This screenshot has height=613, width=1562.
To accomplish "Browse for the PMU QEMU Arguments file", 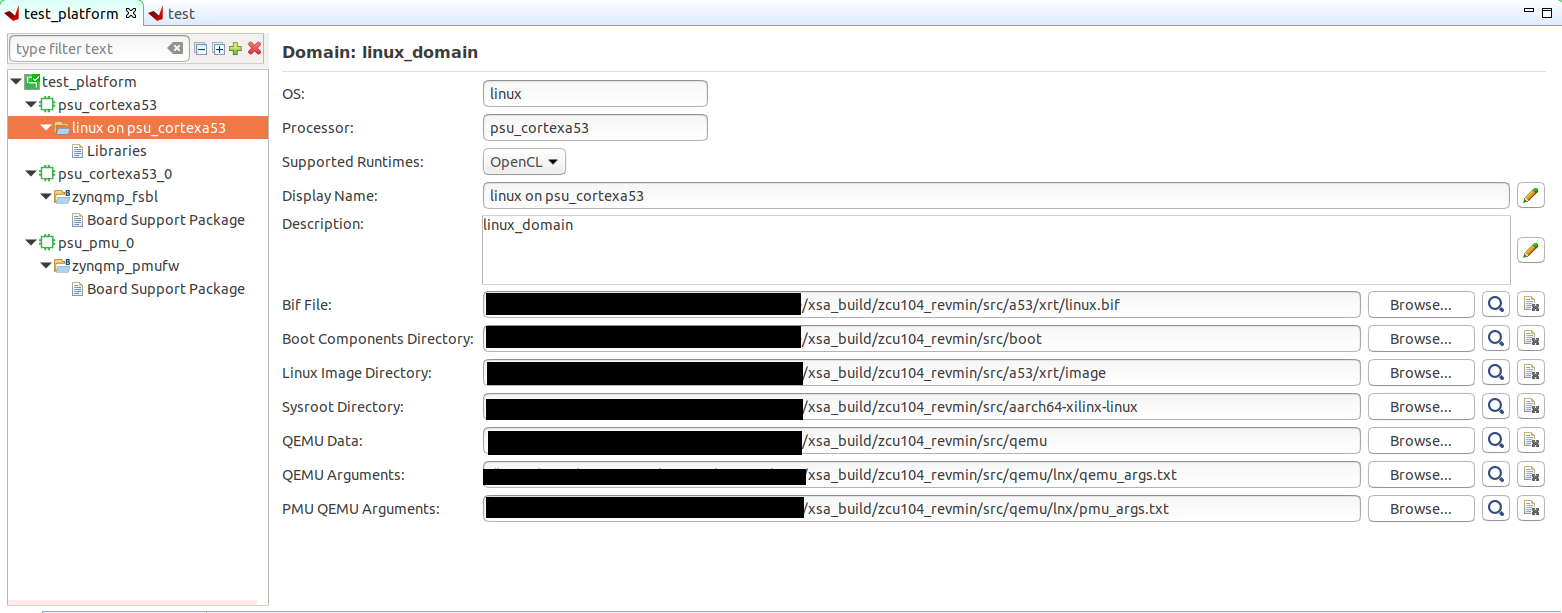I will coord(1420,509).
